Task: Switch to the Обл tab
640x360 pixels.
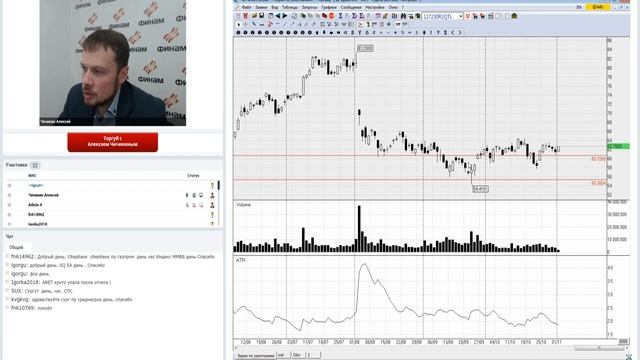Action: point(298,356)
